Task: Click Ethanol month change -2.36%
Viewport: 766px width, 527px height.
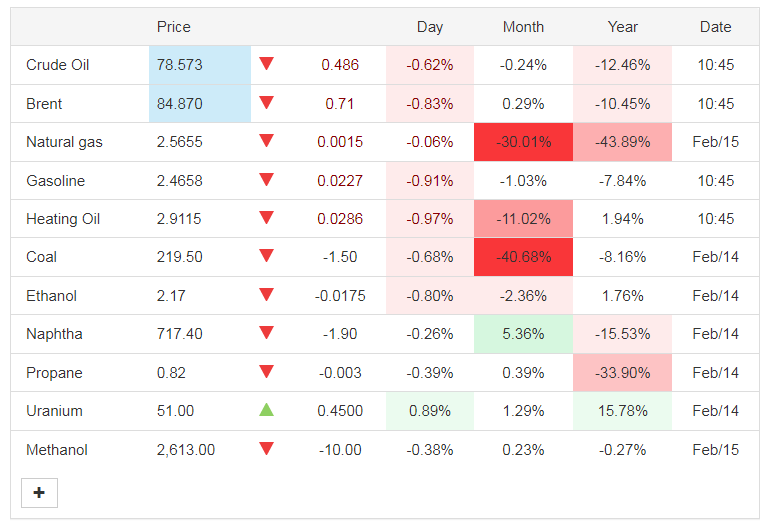Action: coord(523,296)
